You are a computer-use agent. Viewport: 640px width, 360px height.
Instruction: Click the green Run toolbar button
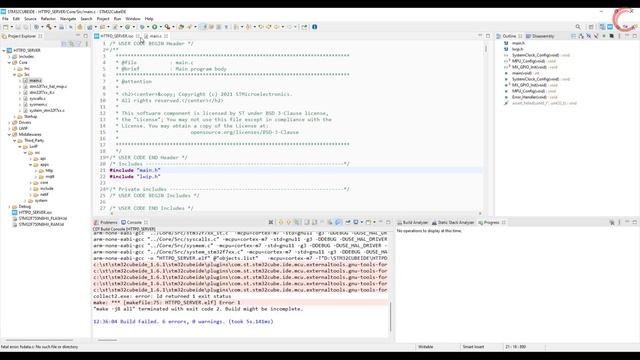pos(155,27)
